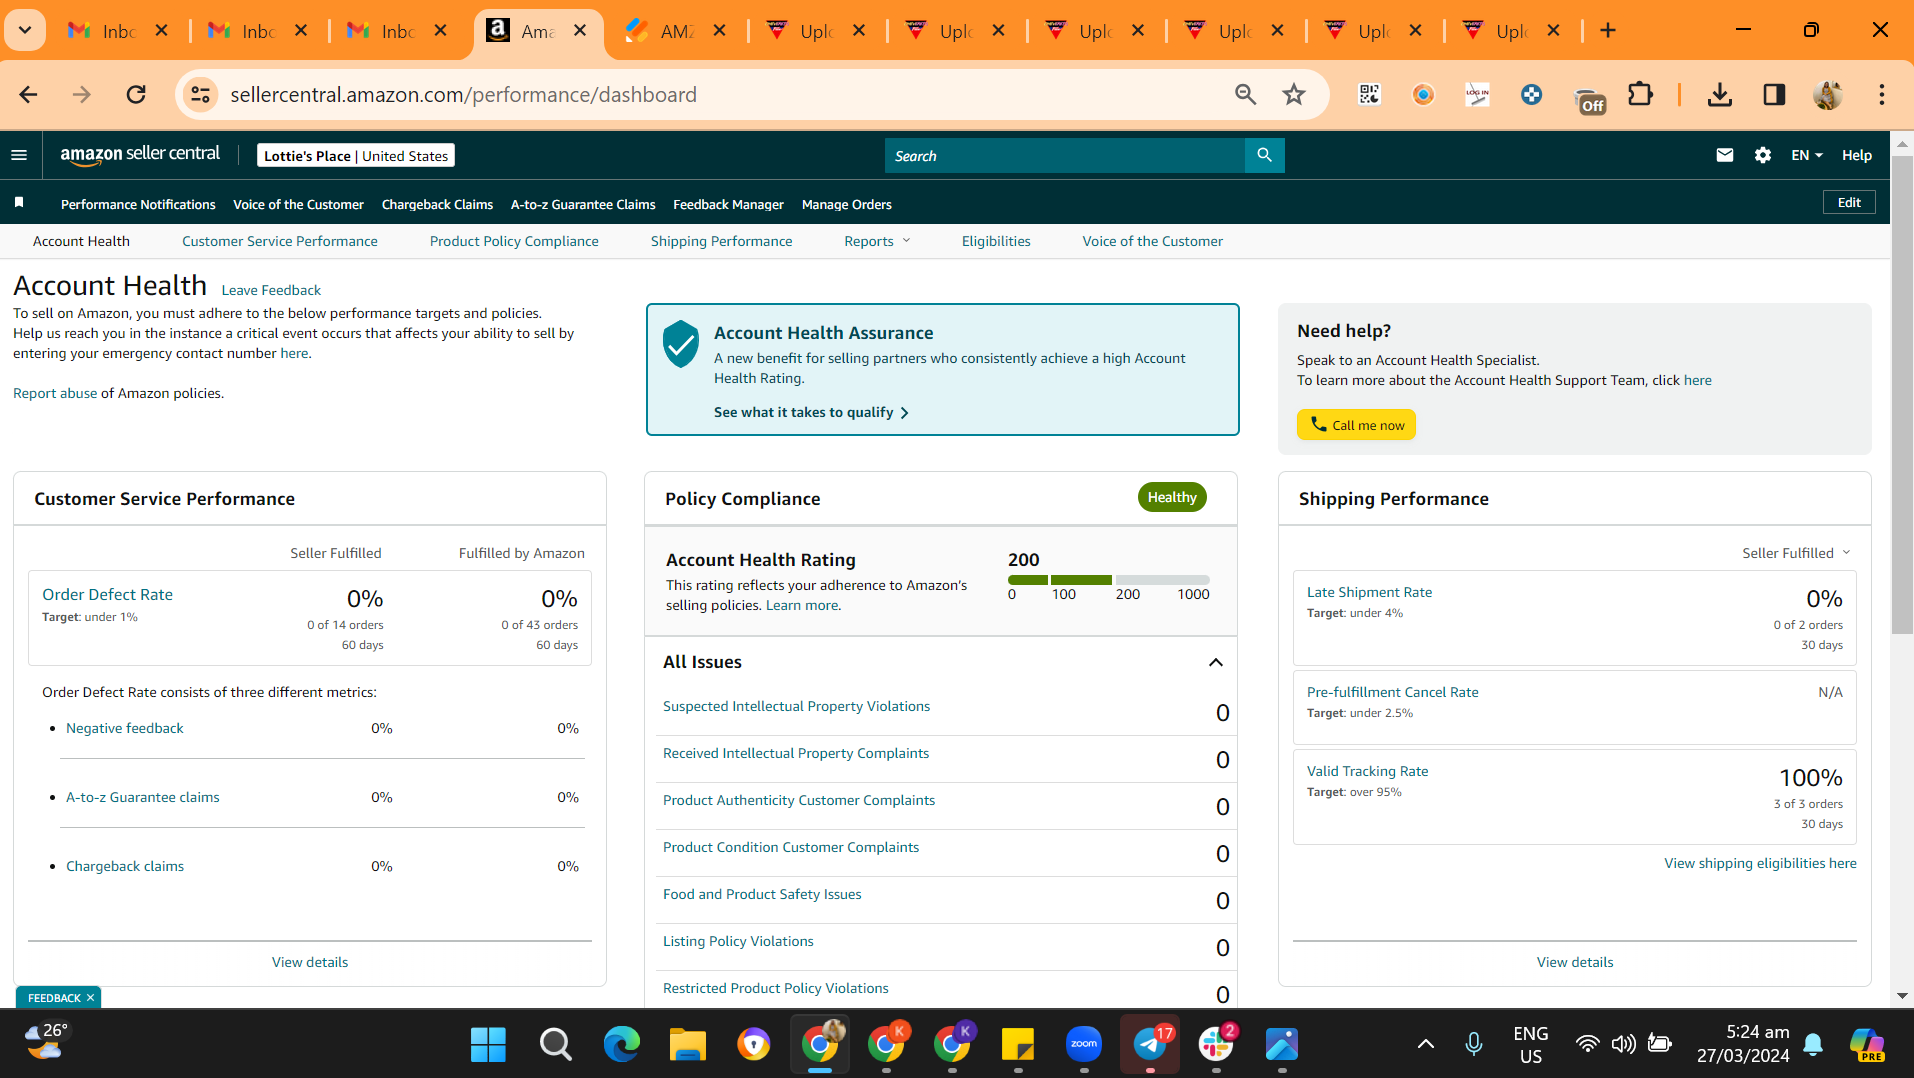Click the browser address bar URL
This screenshot has width=1914, height=1078.
pos(463,95)
